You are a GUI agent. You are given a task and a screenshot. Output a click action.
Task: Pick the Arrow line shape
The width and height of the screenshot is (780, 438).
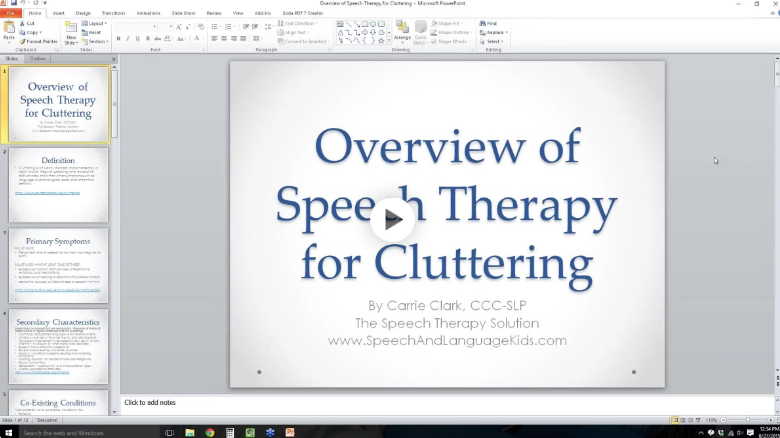(357, 24)
